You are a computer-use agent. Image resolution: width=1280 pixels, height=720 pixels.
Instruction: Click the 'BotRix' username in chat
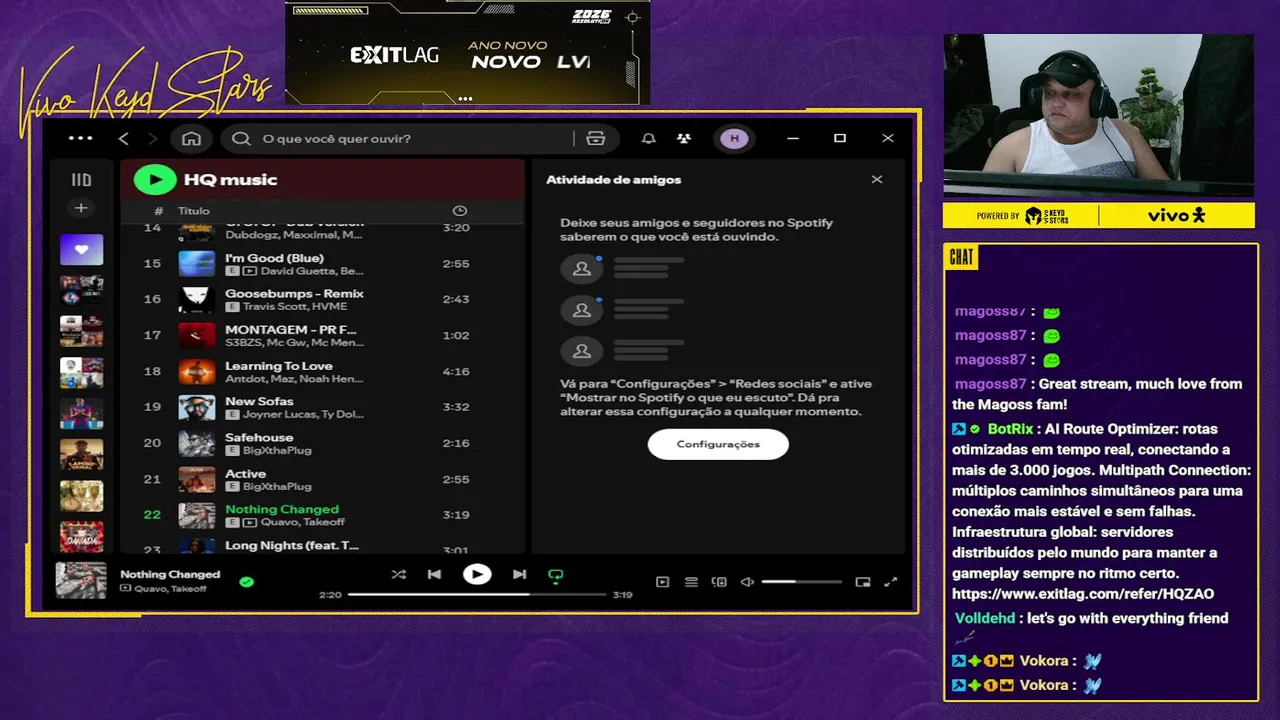coord(1010,429)
